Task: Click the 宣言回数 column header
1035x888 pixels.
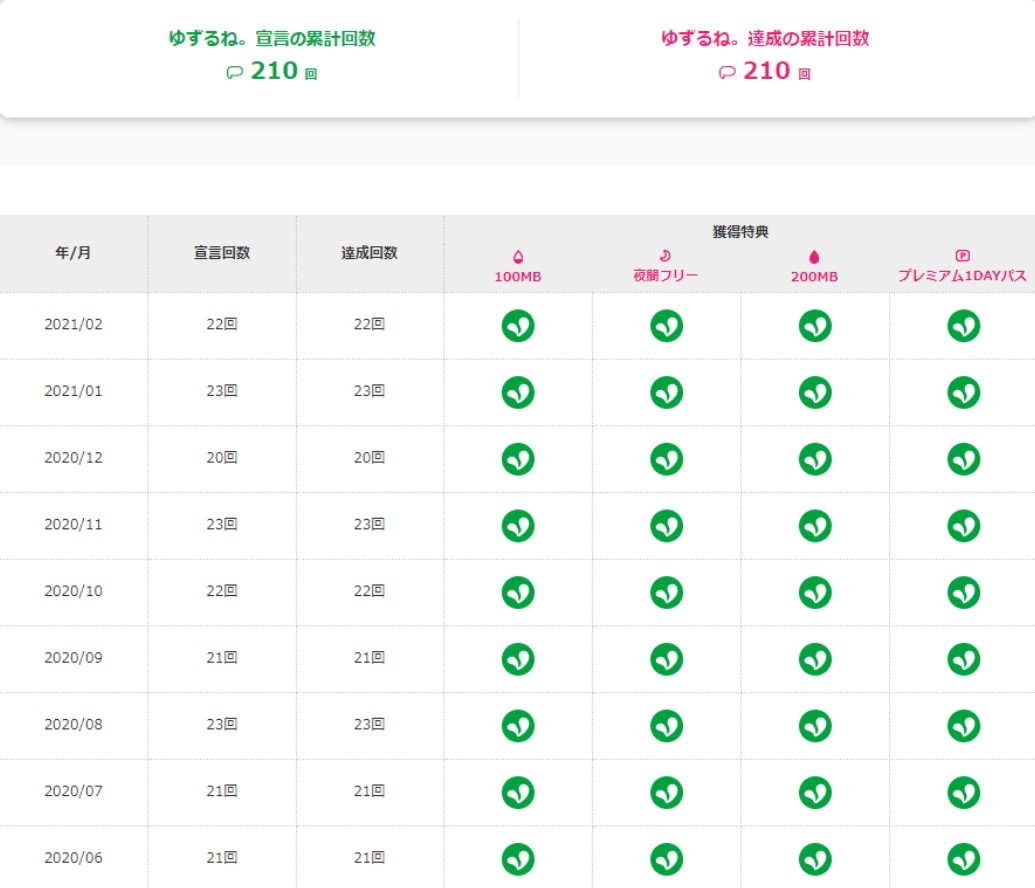Action: [222, 253]
